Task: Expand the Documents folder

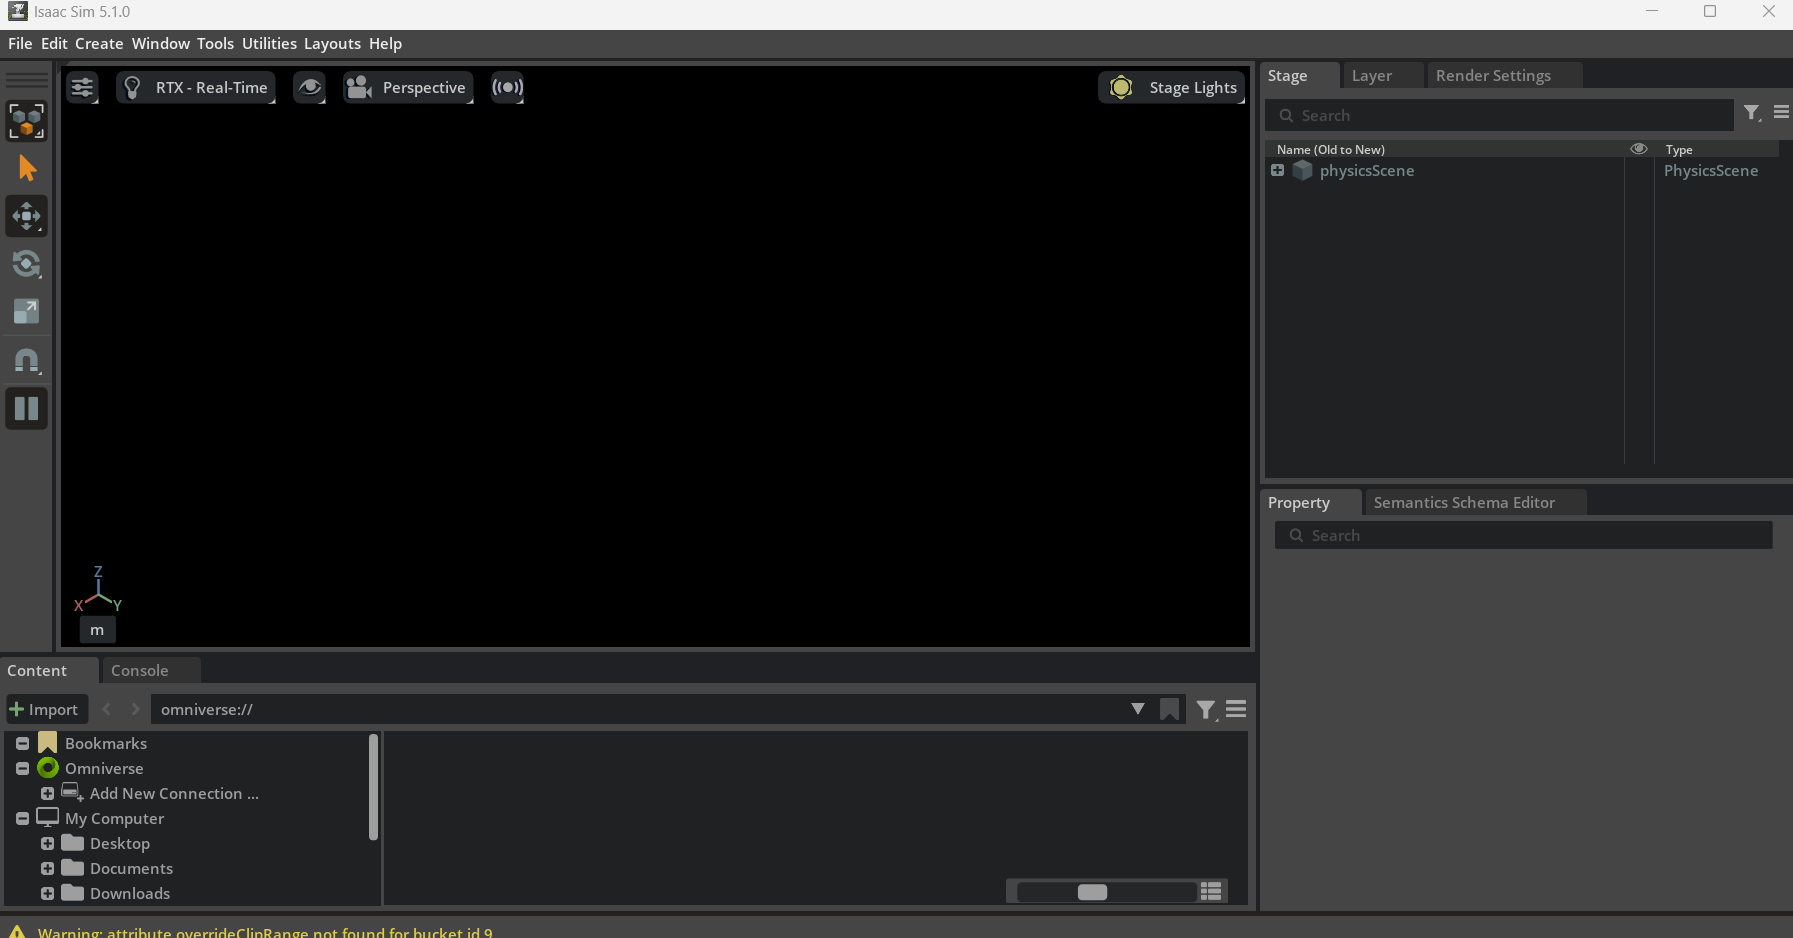Action: [x=47, y=869]
